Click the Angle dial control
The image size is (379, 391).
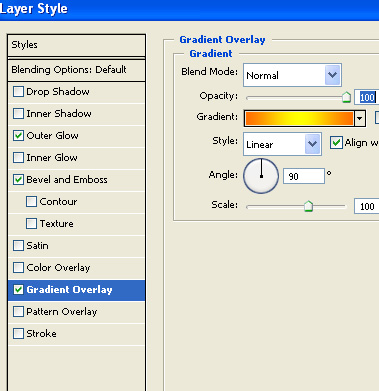(261, 176)
